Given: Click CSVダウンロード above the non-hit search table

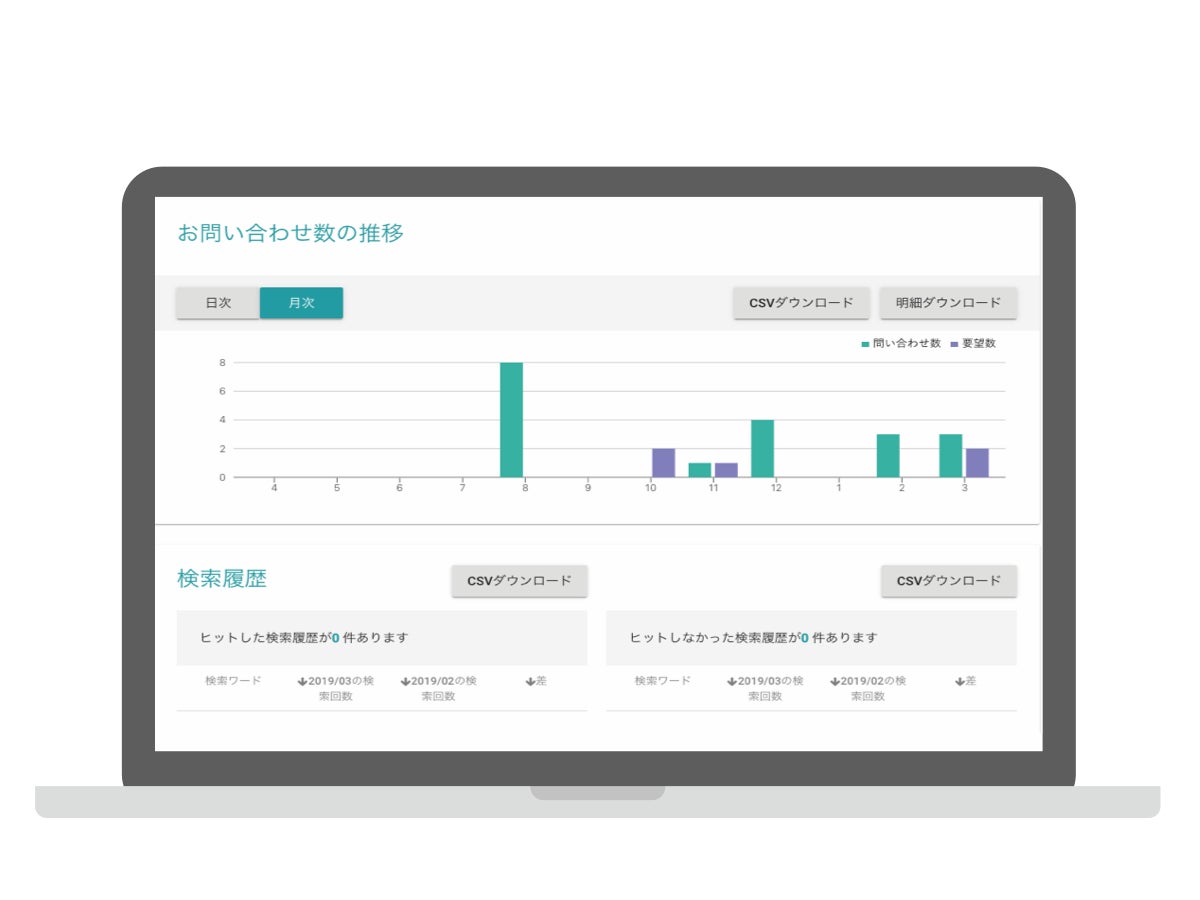Looking at the screenshot, I should [949, 581].
